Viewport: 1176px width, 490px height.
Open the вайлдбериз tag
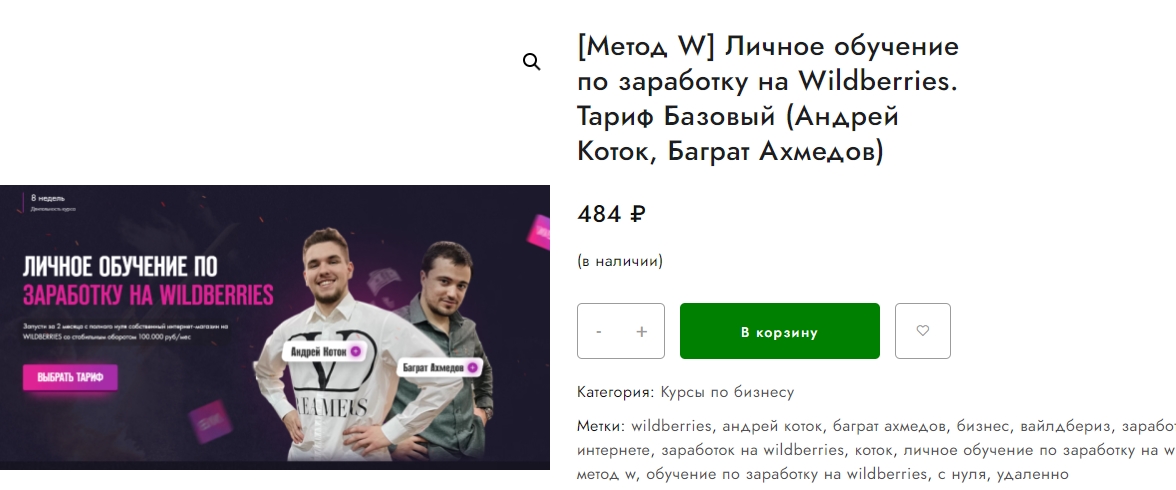pyautogui.click(x=1065, y=426)
